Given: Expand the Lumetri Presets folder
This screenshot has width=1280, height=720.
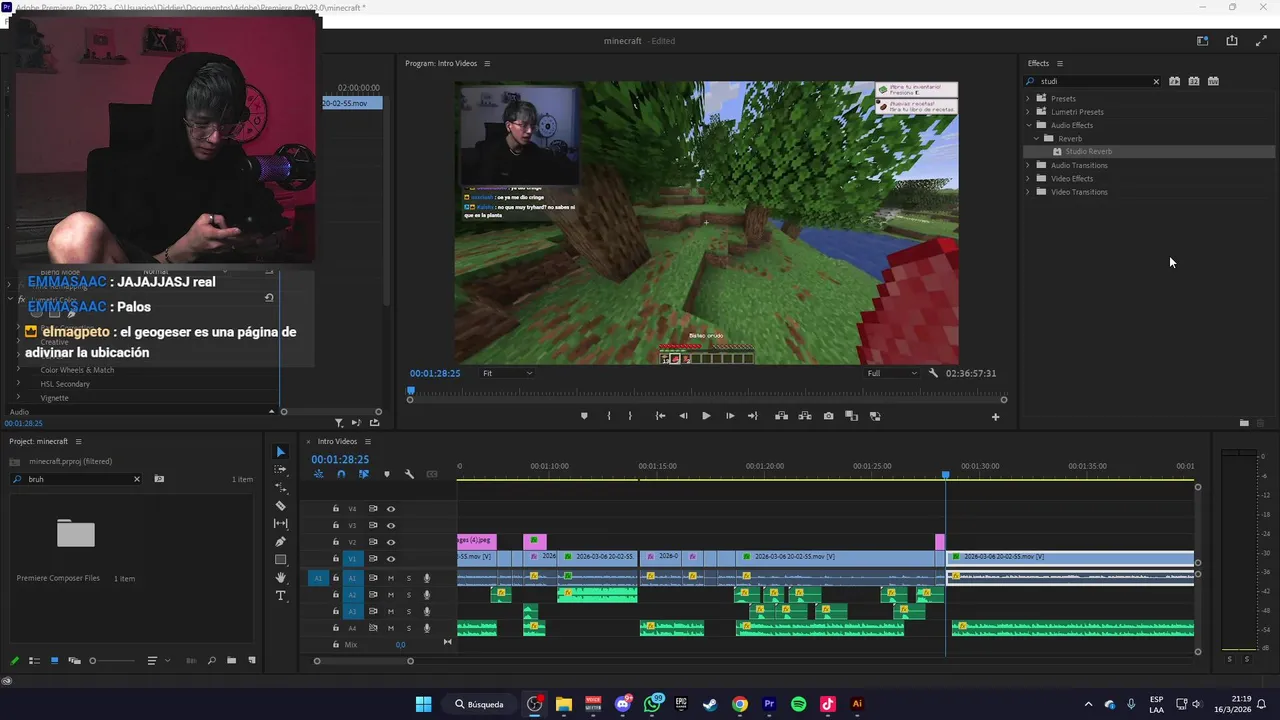Looking at the screenshot, I should [x=1028, y=112].
